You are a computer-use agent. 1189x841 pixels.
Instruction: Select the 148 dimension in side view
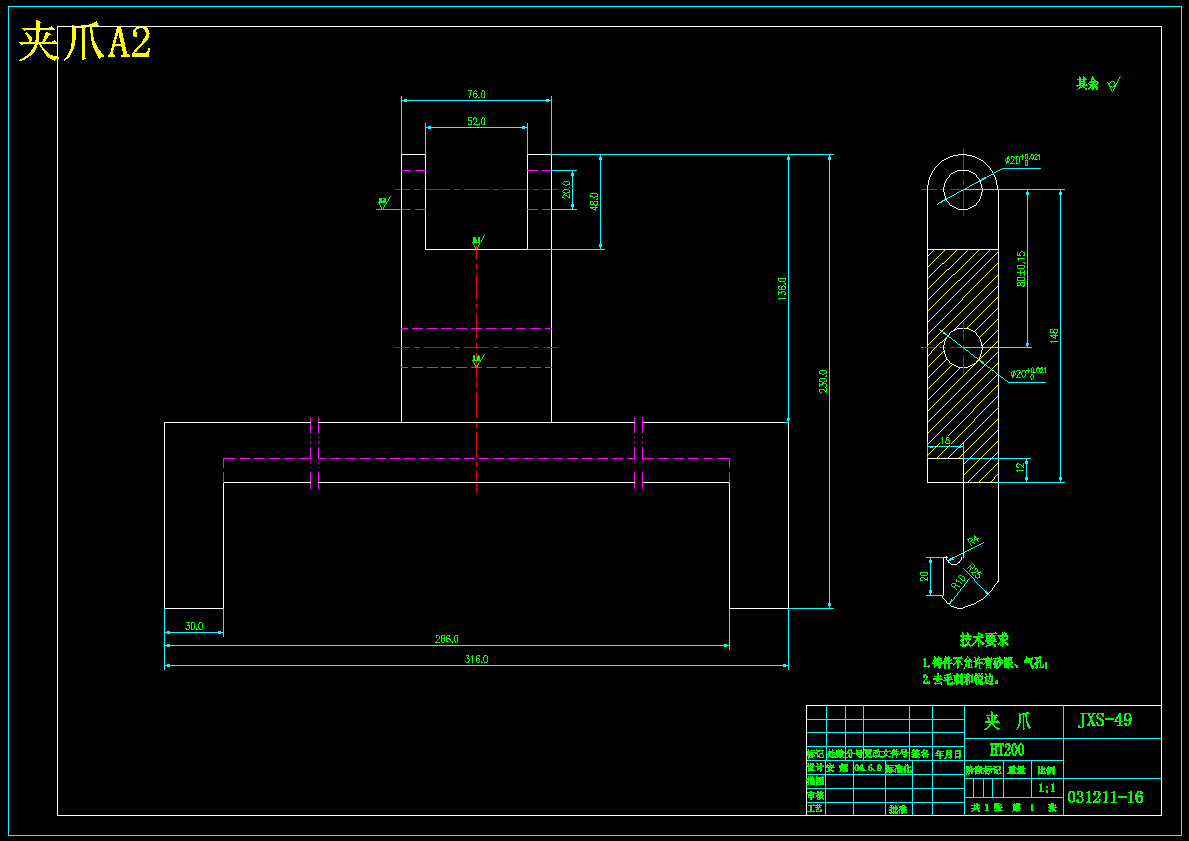(x=1054, y=335)
